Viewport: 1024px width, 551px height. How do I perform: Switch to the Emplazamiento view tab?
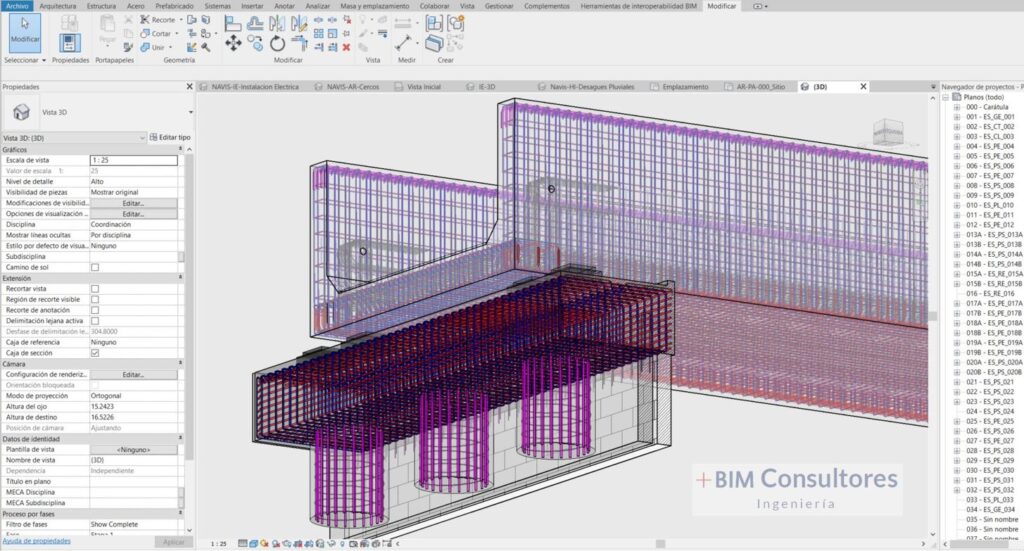point(685,87)
